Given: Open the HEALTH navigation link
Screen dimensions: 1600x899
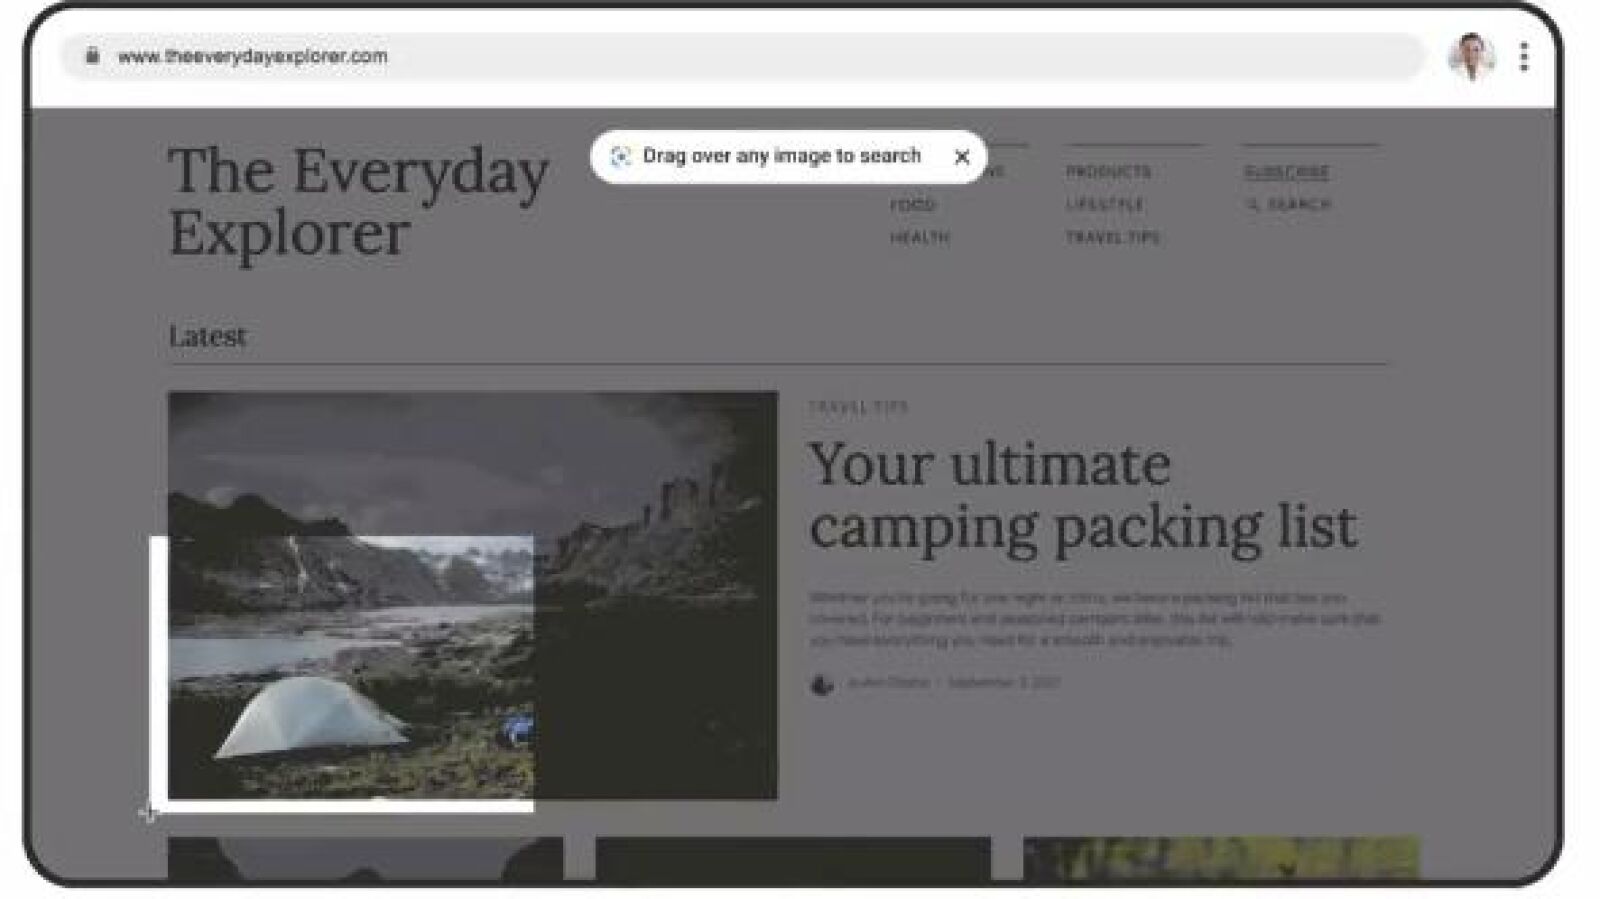Looking at the screenshot, I should pos(920,237).
